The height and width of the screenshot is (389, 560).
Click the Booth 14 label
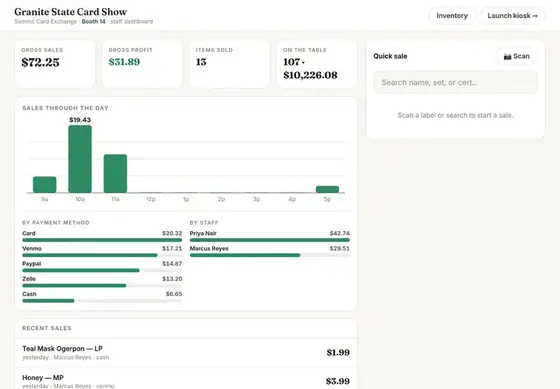pyautogui.click(x=94, y=21)
